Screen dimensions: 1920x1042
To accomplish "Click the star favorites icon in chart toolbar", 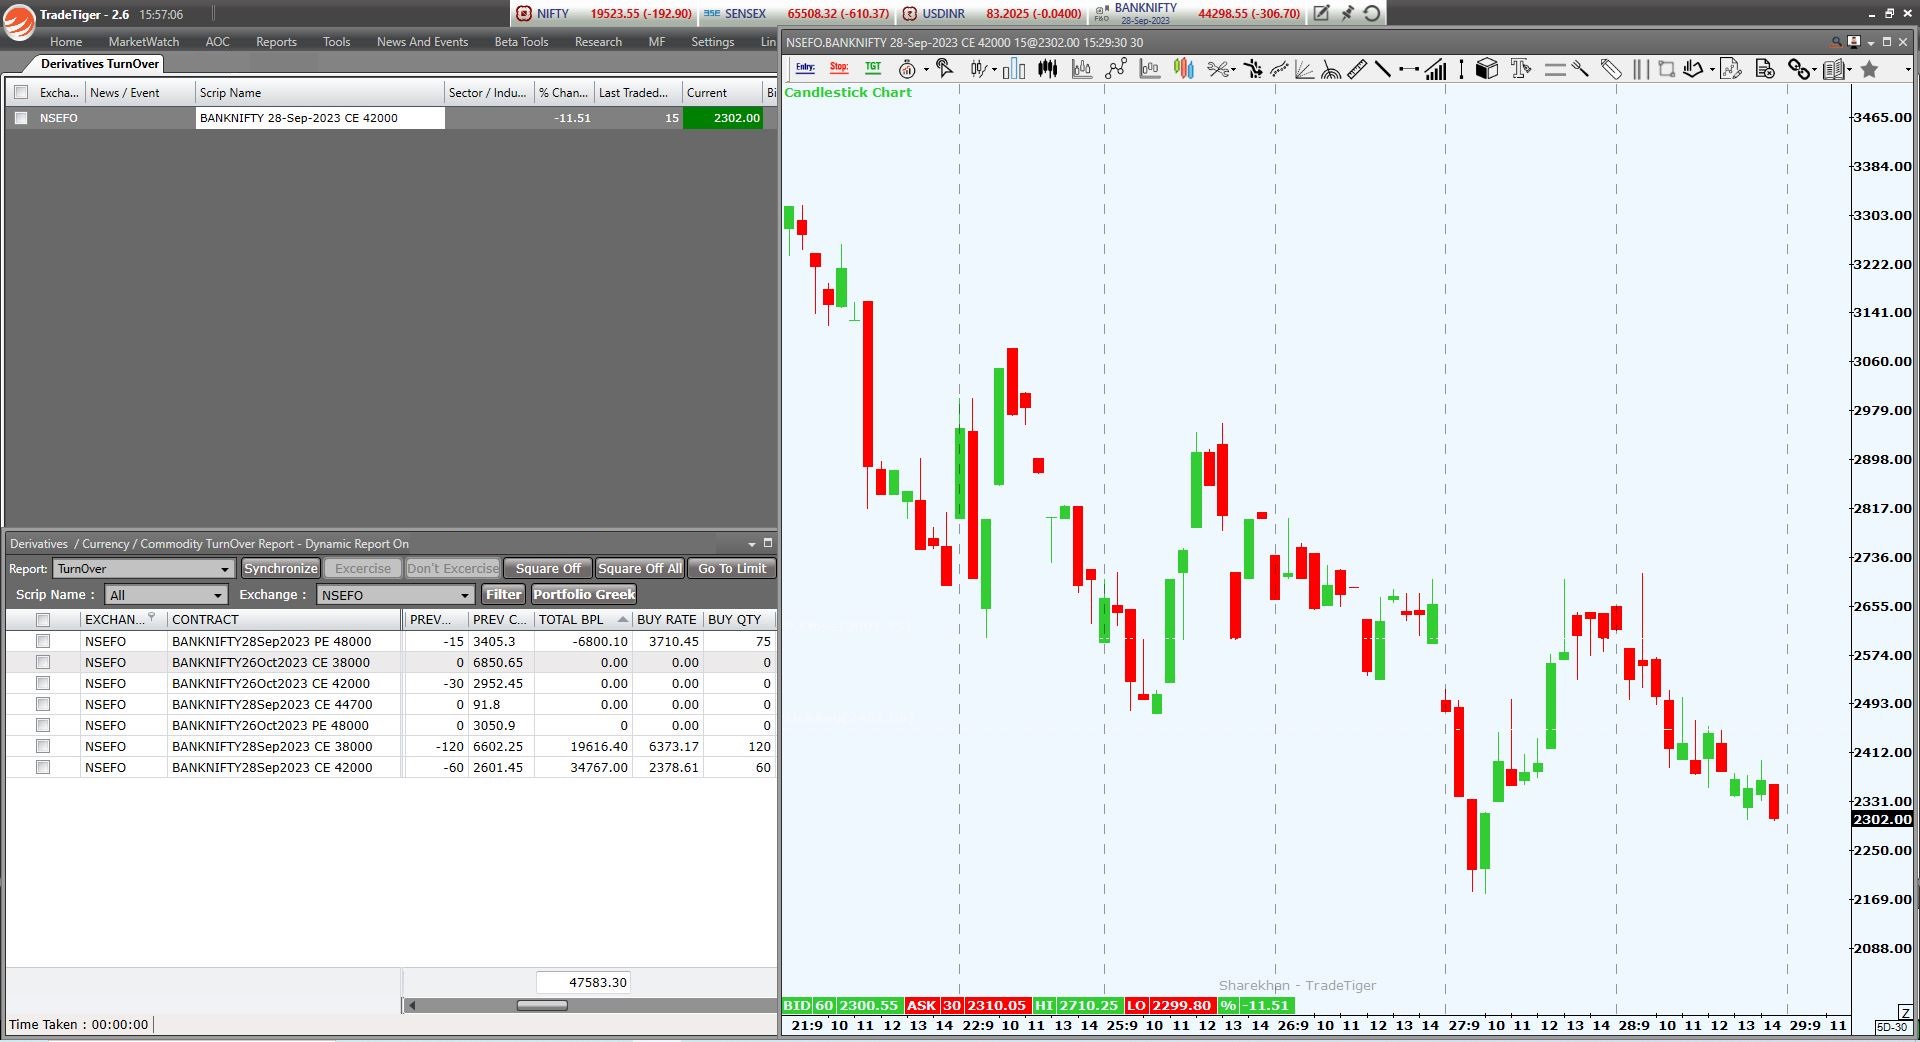I will tap(1869, 69).
